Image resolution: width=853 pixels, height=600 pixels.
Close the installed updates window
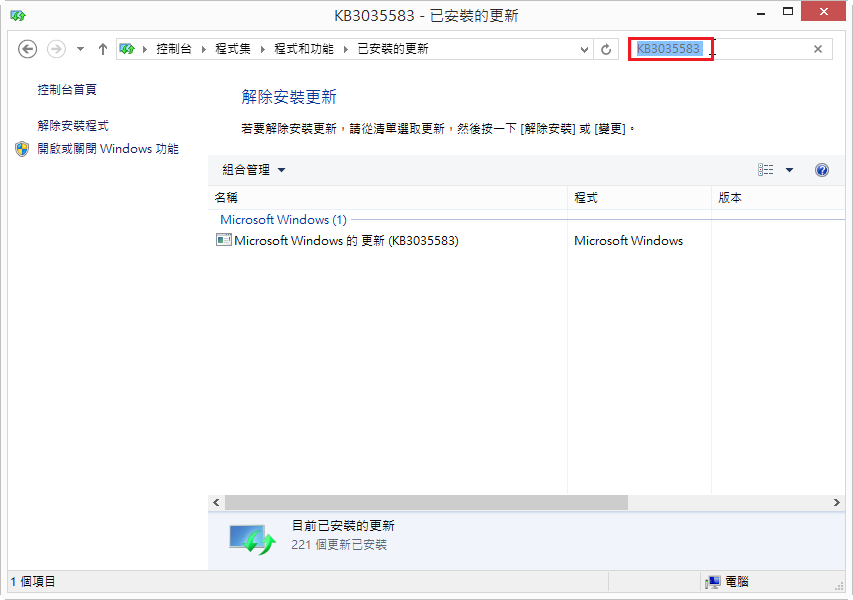824,12
